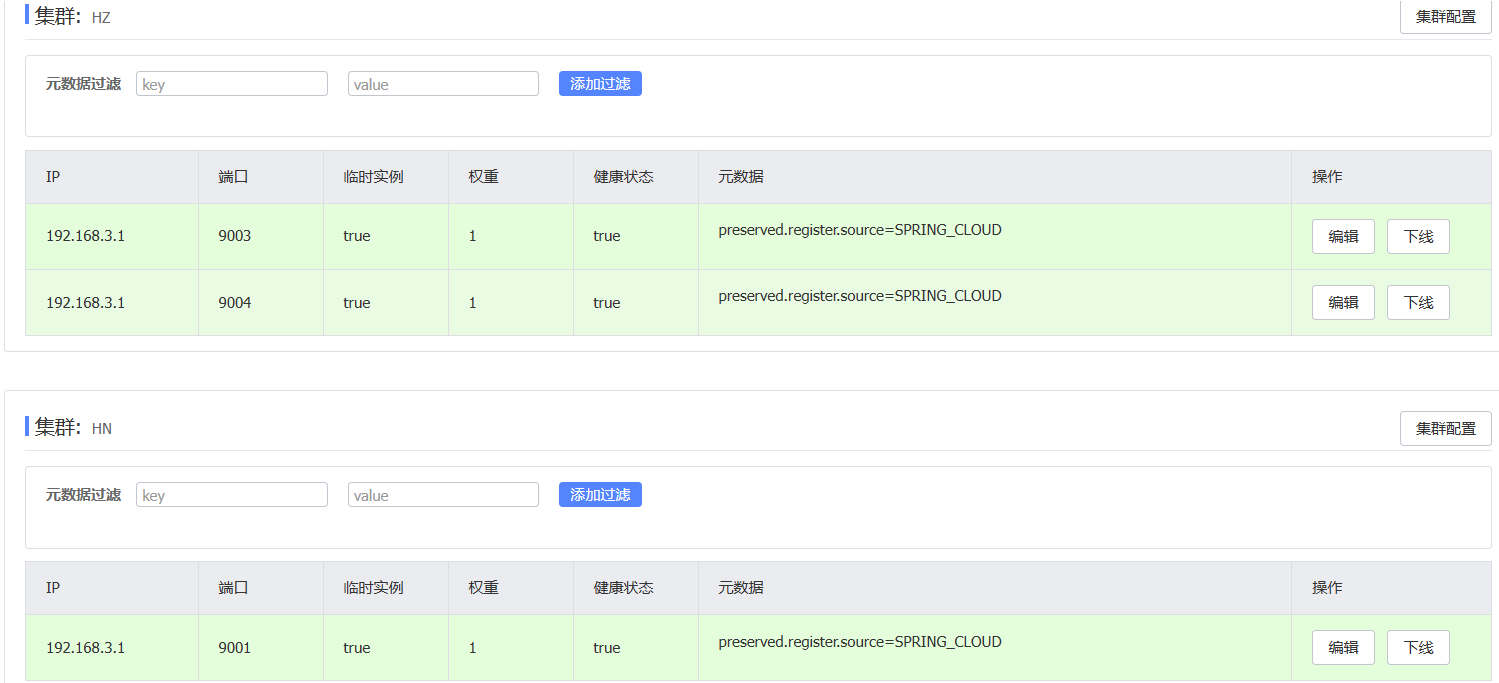Focus the key filter field in HN cluster

232,495
